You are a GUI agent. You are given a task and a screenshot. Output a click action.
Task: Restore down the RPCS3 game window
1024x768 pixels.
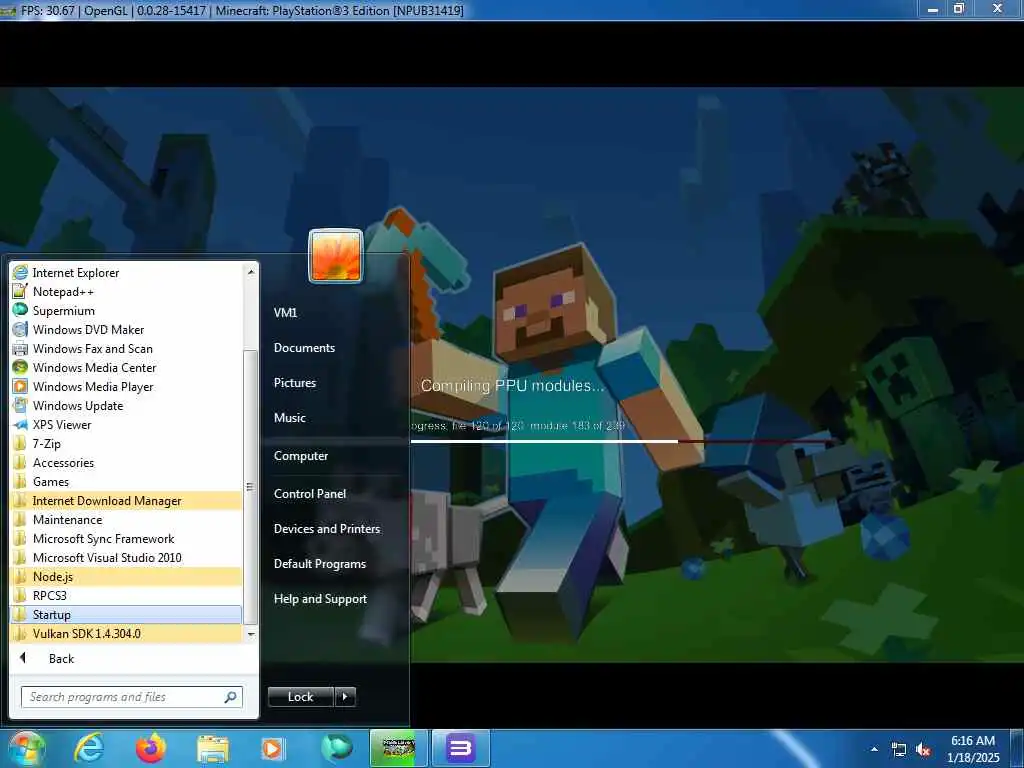point(959,9)
